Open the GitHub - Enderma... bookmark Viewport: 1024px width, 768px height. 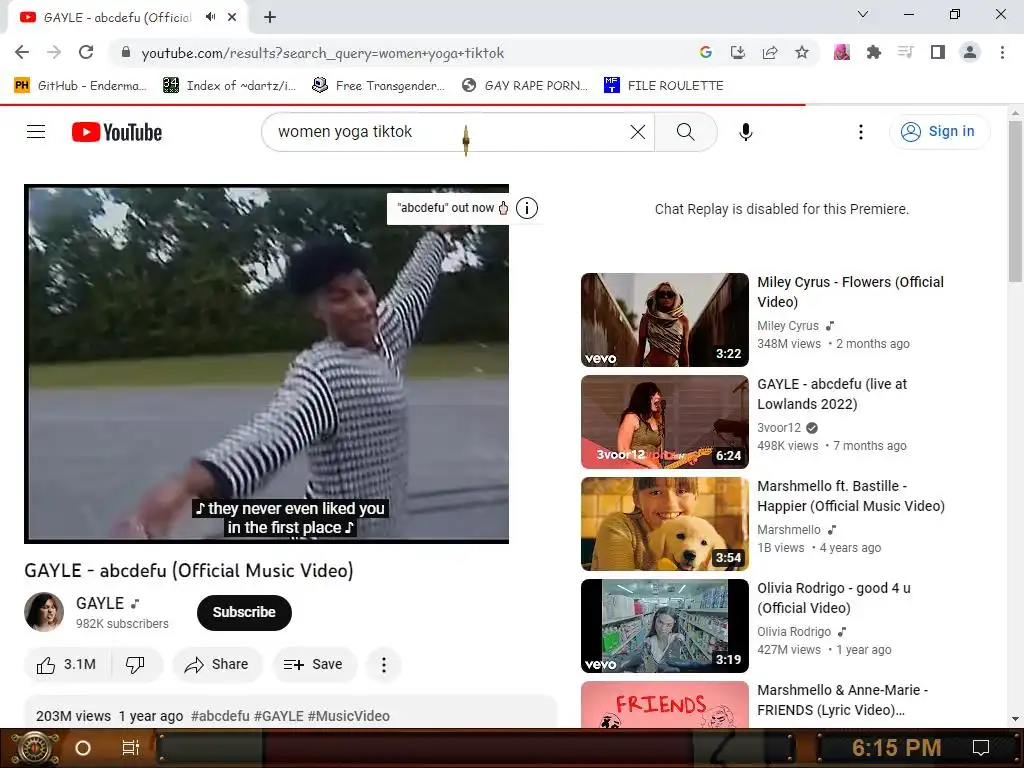(x=80, y=85)
